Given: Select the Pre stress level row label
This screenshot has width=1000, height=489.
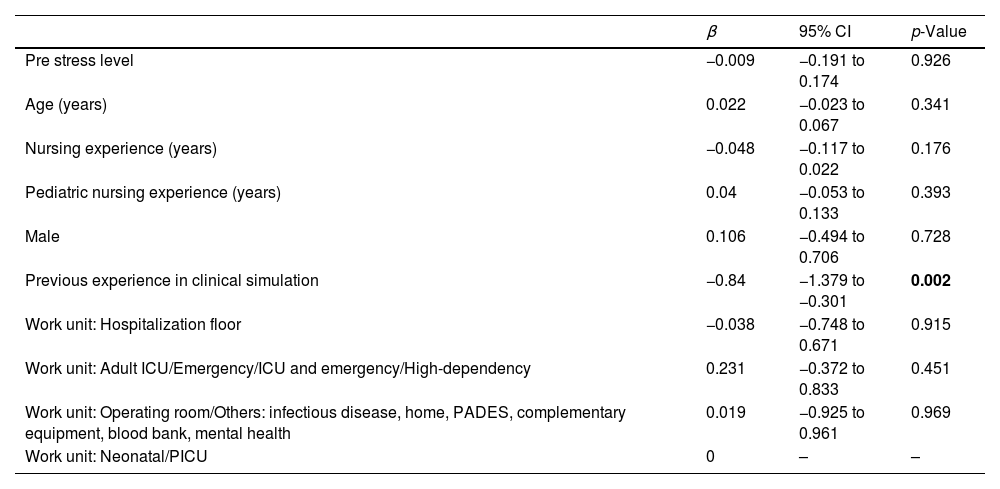Looking at the screenshot, I should click(x=79, y=60).
